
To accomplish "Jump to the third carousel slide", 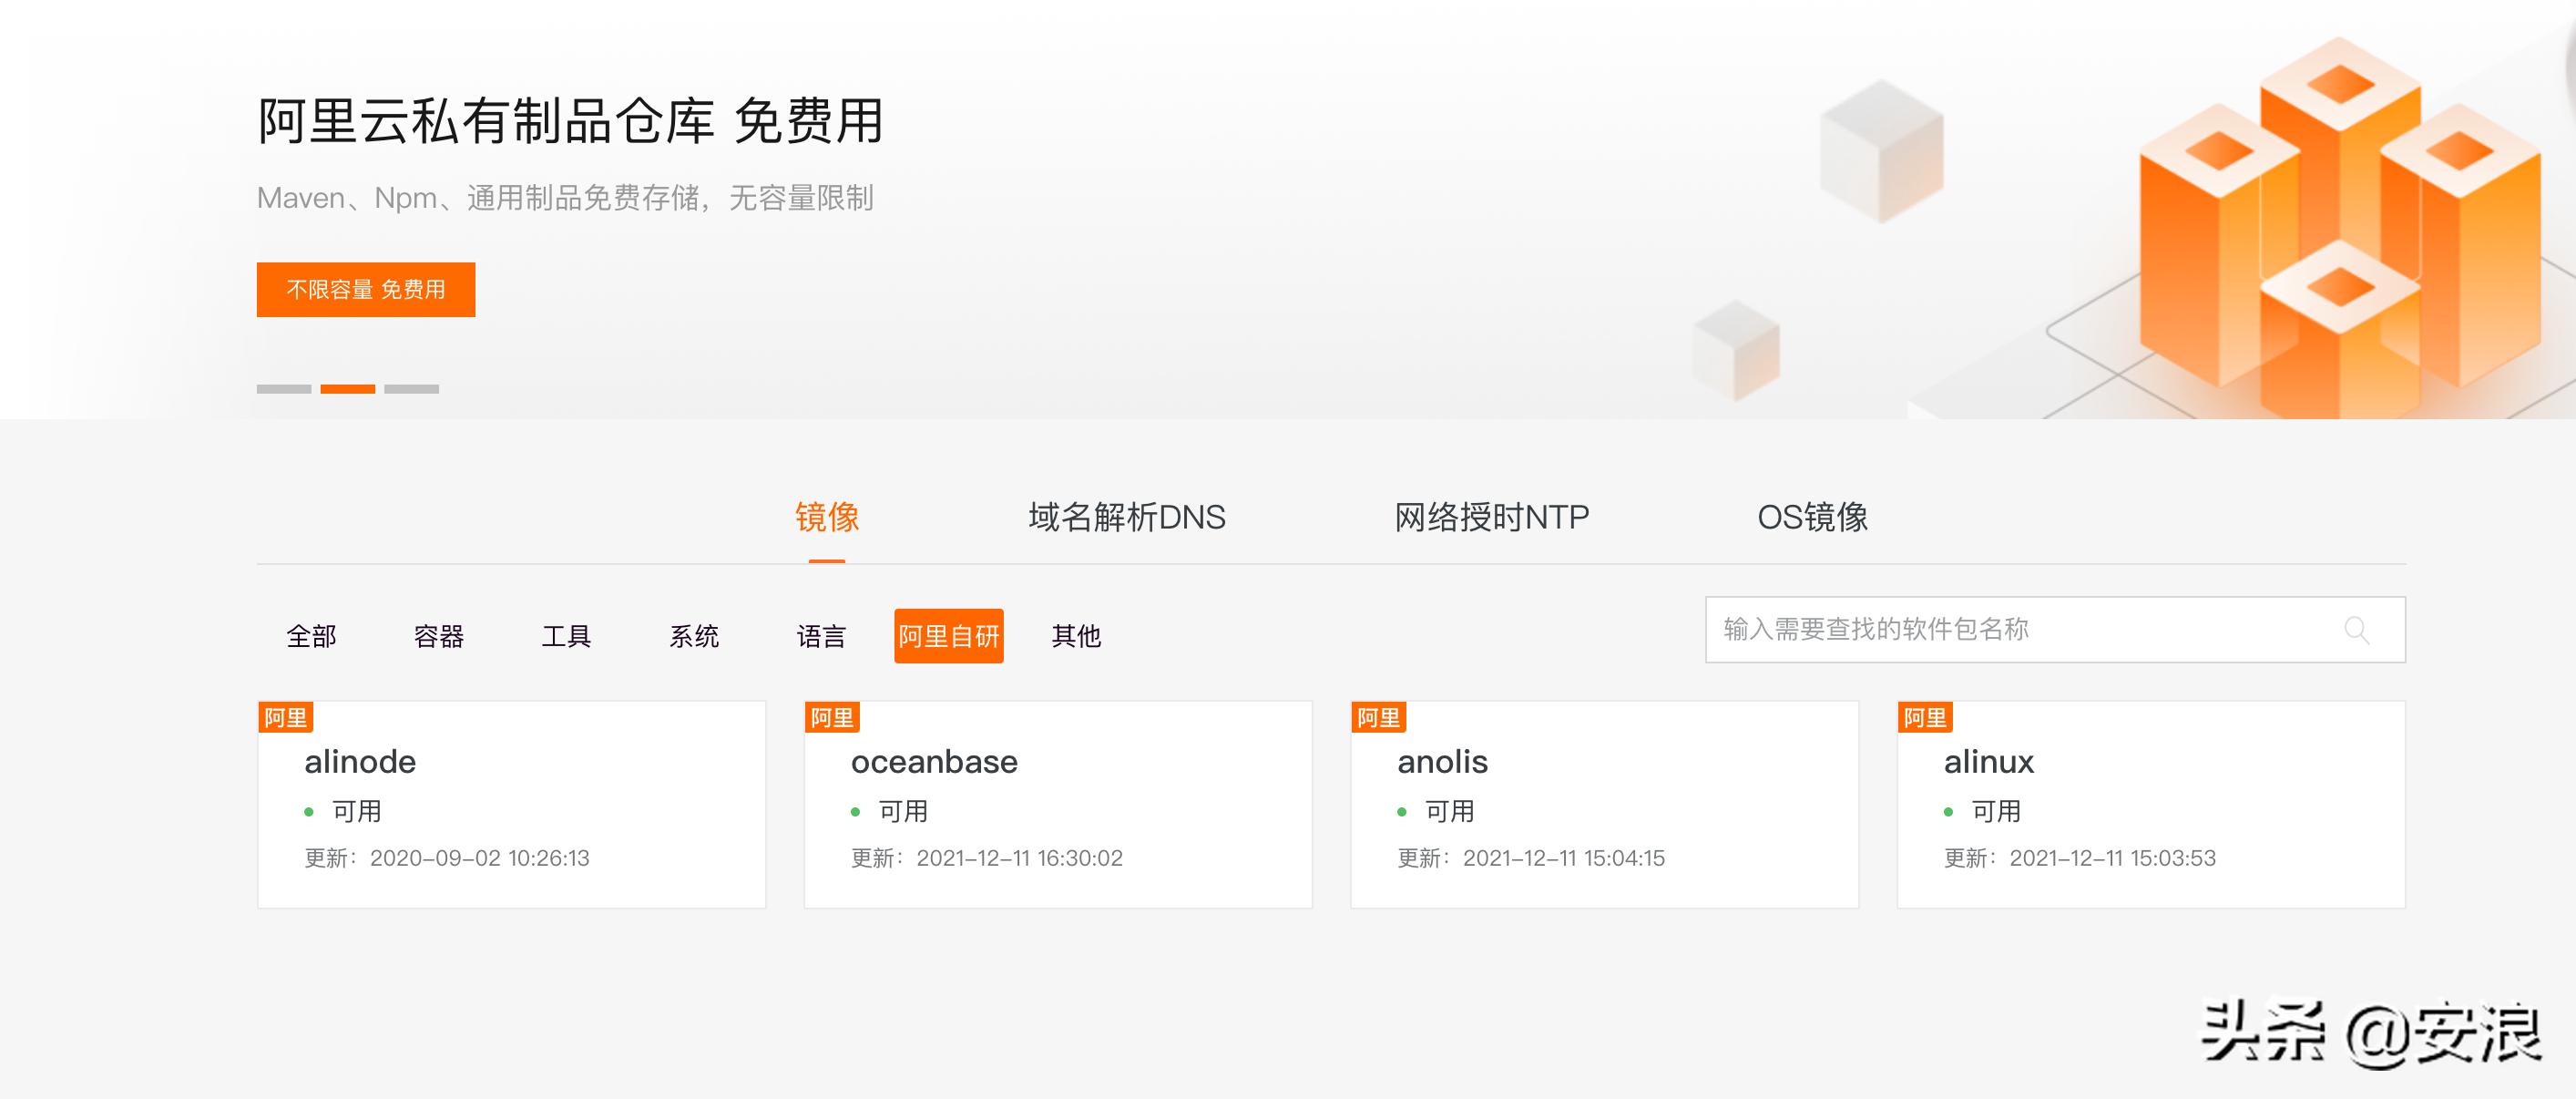I will tap(412, 389).
